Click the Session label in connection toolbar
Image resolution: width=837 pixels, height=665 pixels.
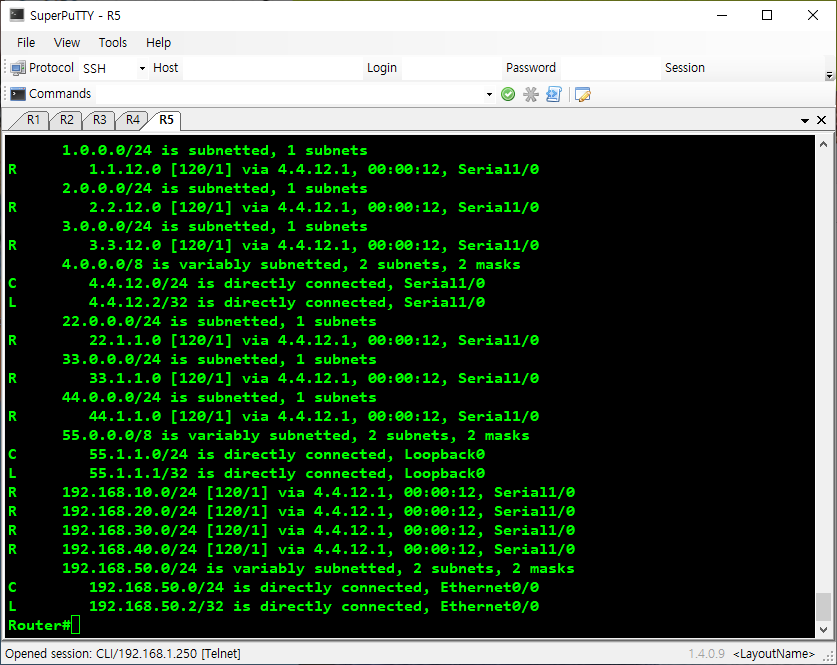[684, 68]
